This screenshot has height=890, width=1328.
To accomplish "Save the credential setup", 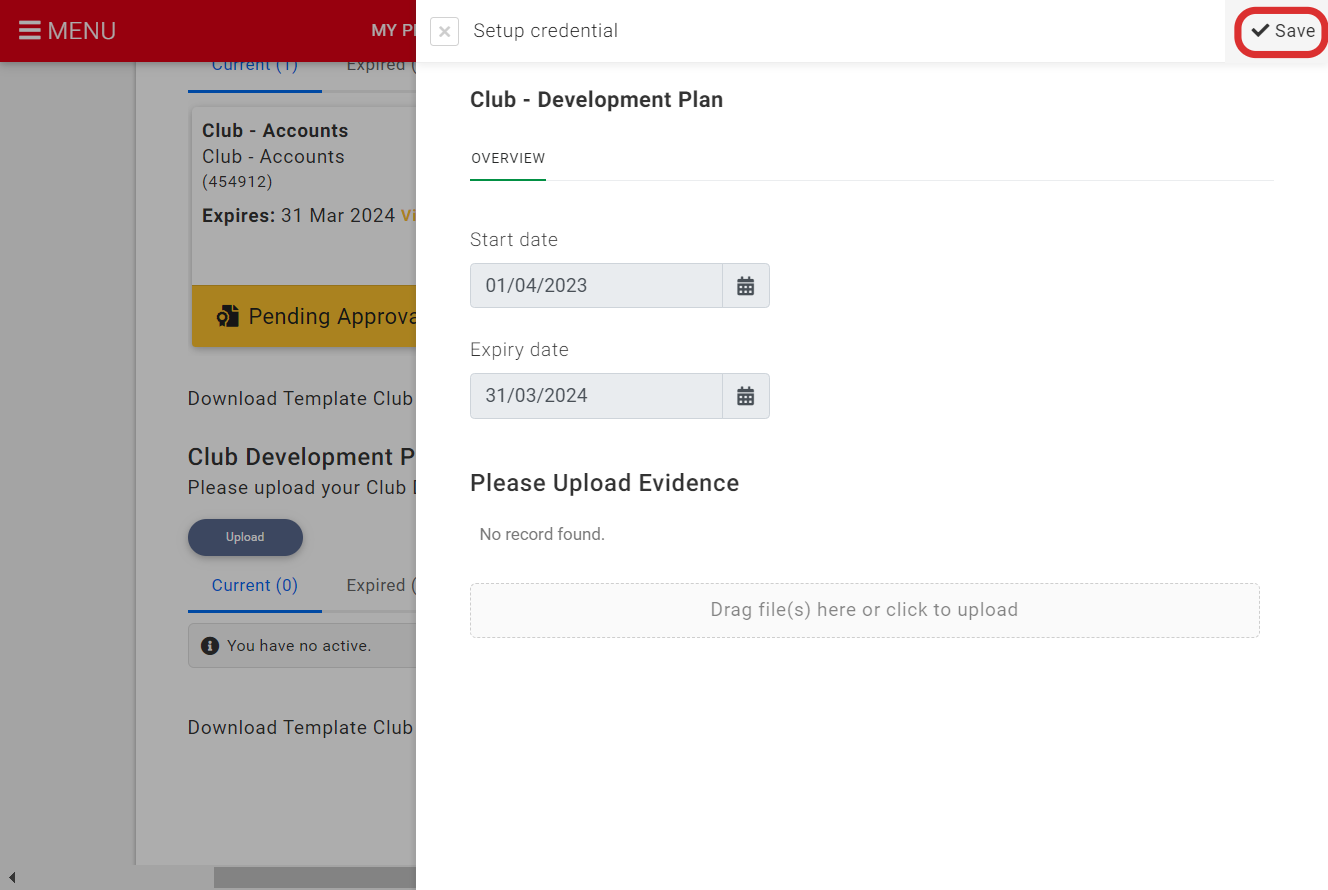I will tap(1283, 31).
